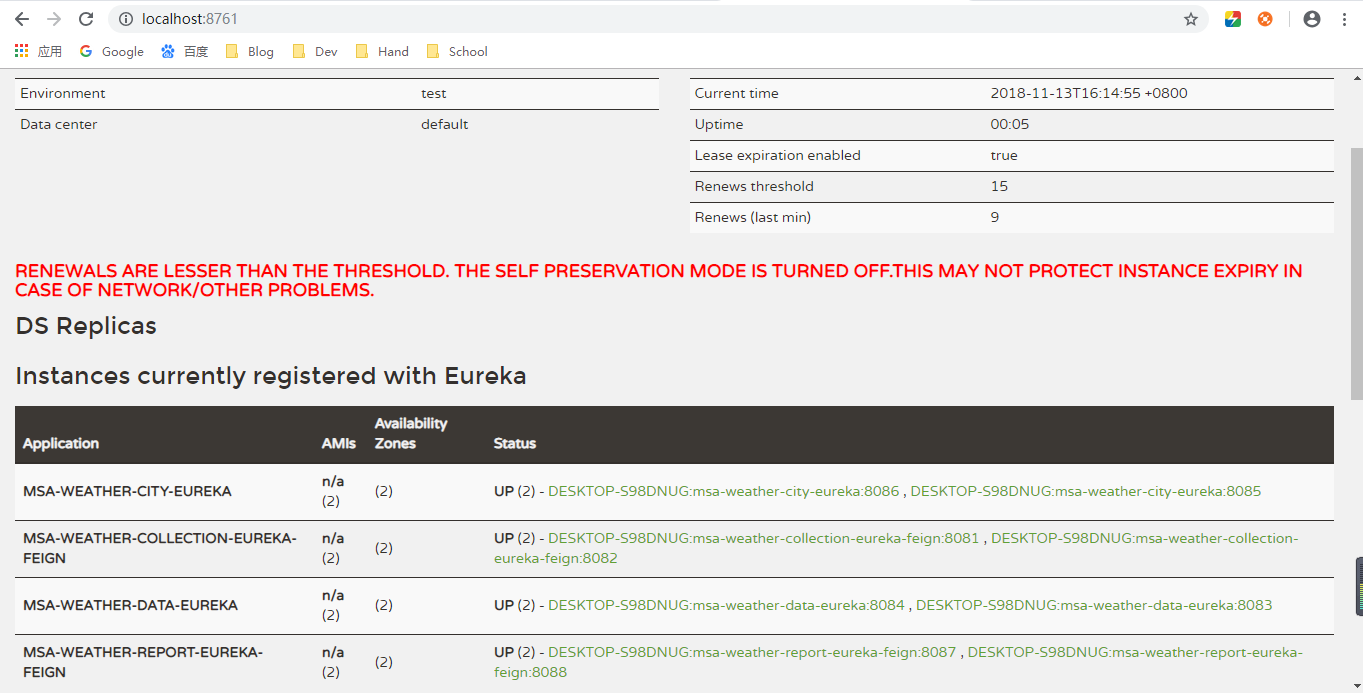Image resolution: width=1363 pixels, height=693 pixels.
Task: Reload the page with refresh icon
Action: click(x=86, y=19)
